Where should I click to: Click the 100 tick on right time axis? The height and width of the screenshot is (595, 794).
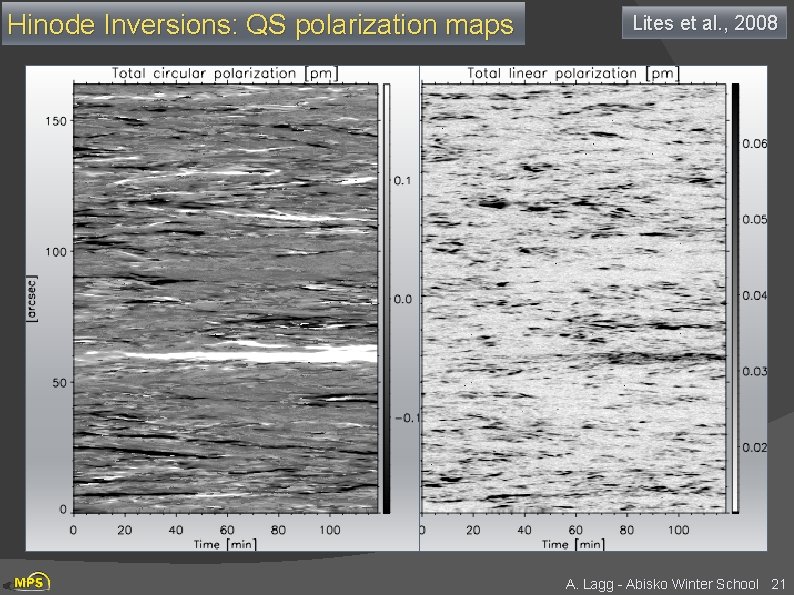pyautogui.click(x=678, y=530)
